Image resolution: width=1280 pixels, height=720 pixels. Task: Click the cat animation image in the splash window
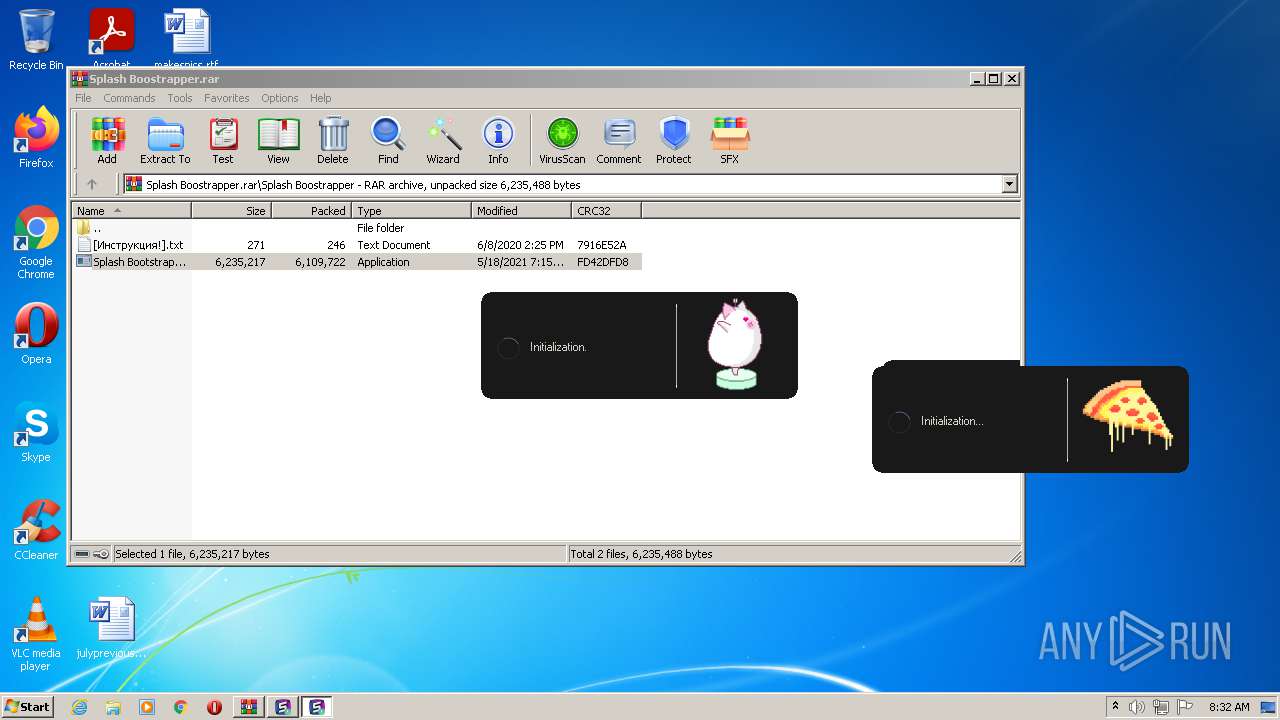[x=736, y=344]
